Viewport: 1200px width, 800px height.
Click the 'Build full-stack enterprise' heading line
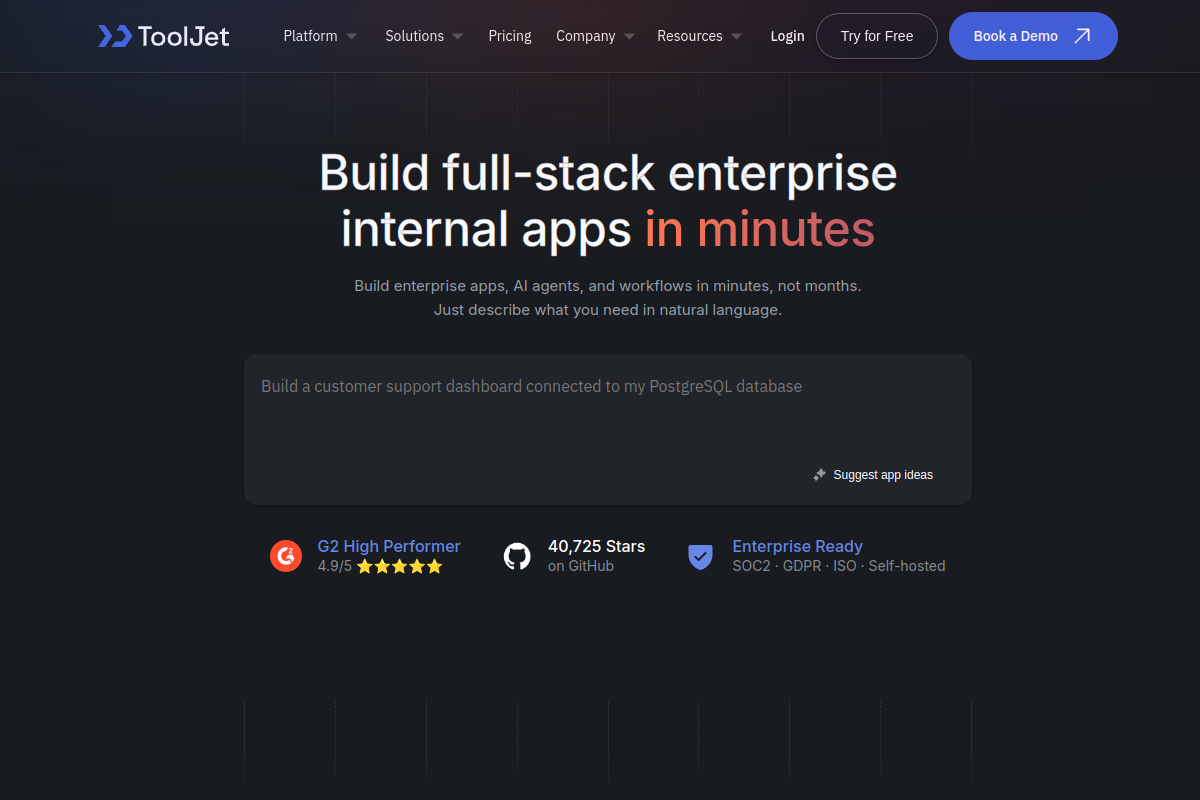click(608, 172)
